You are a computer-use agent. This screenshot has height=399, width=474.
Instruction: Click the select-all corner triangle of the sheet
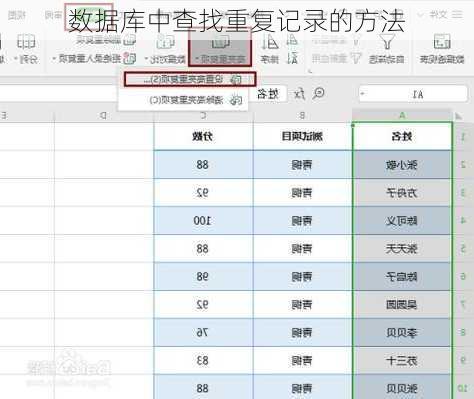[459, 116]
